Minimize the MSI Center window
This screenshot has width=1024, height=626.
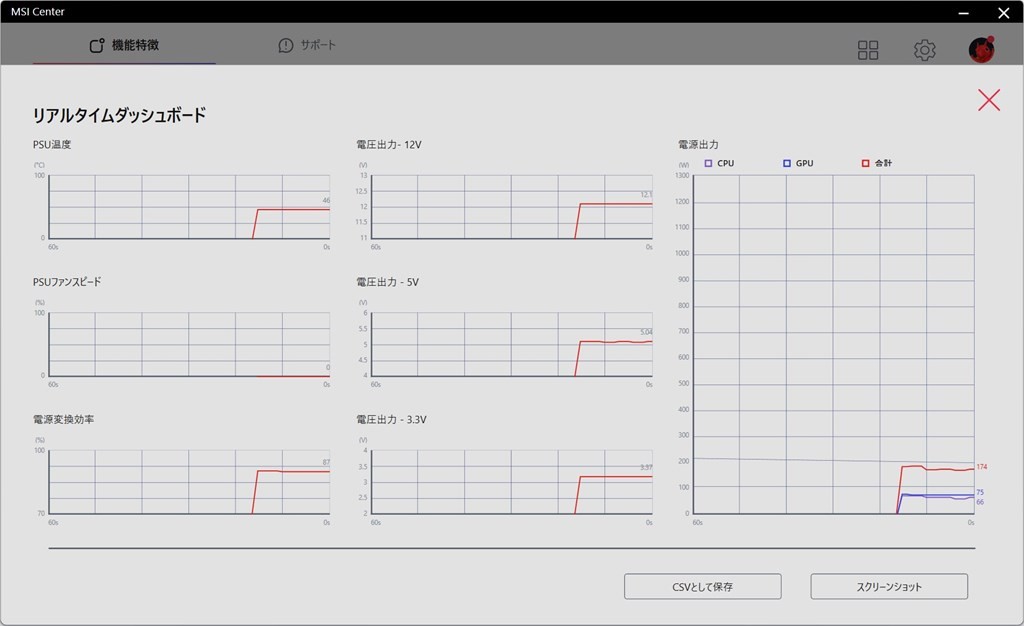tap(963, 12)
